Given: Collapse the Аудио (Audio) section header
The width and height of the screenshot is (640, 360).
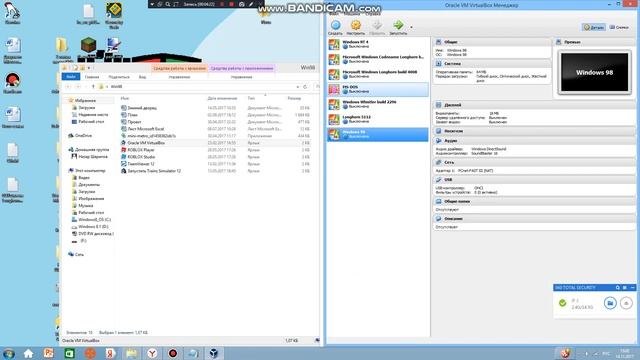Looking at the screenshot, I should [x=534, y=140].
